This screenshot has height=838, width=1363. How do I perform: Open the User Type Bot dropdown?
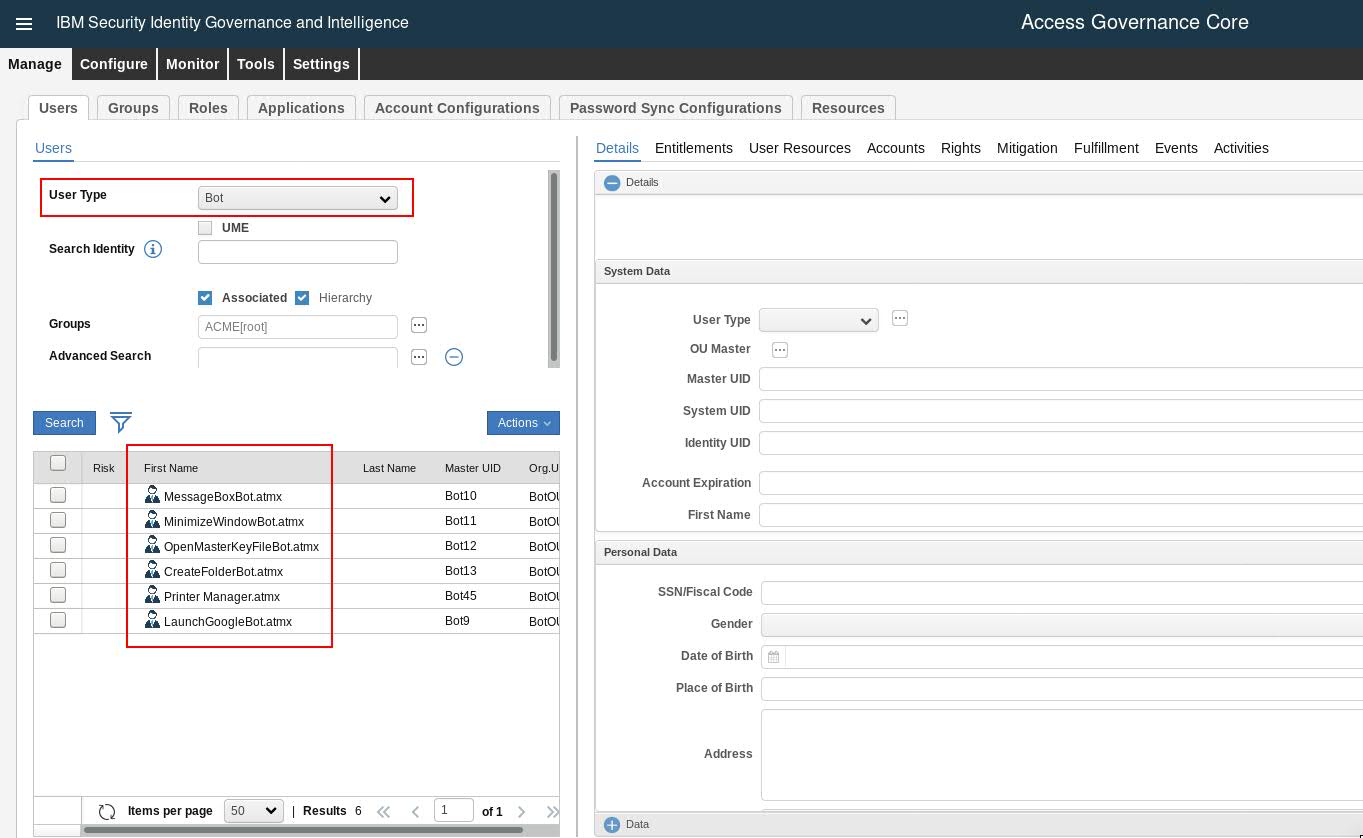pyautogui.click(x=298, y=198)
